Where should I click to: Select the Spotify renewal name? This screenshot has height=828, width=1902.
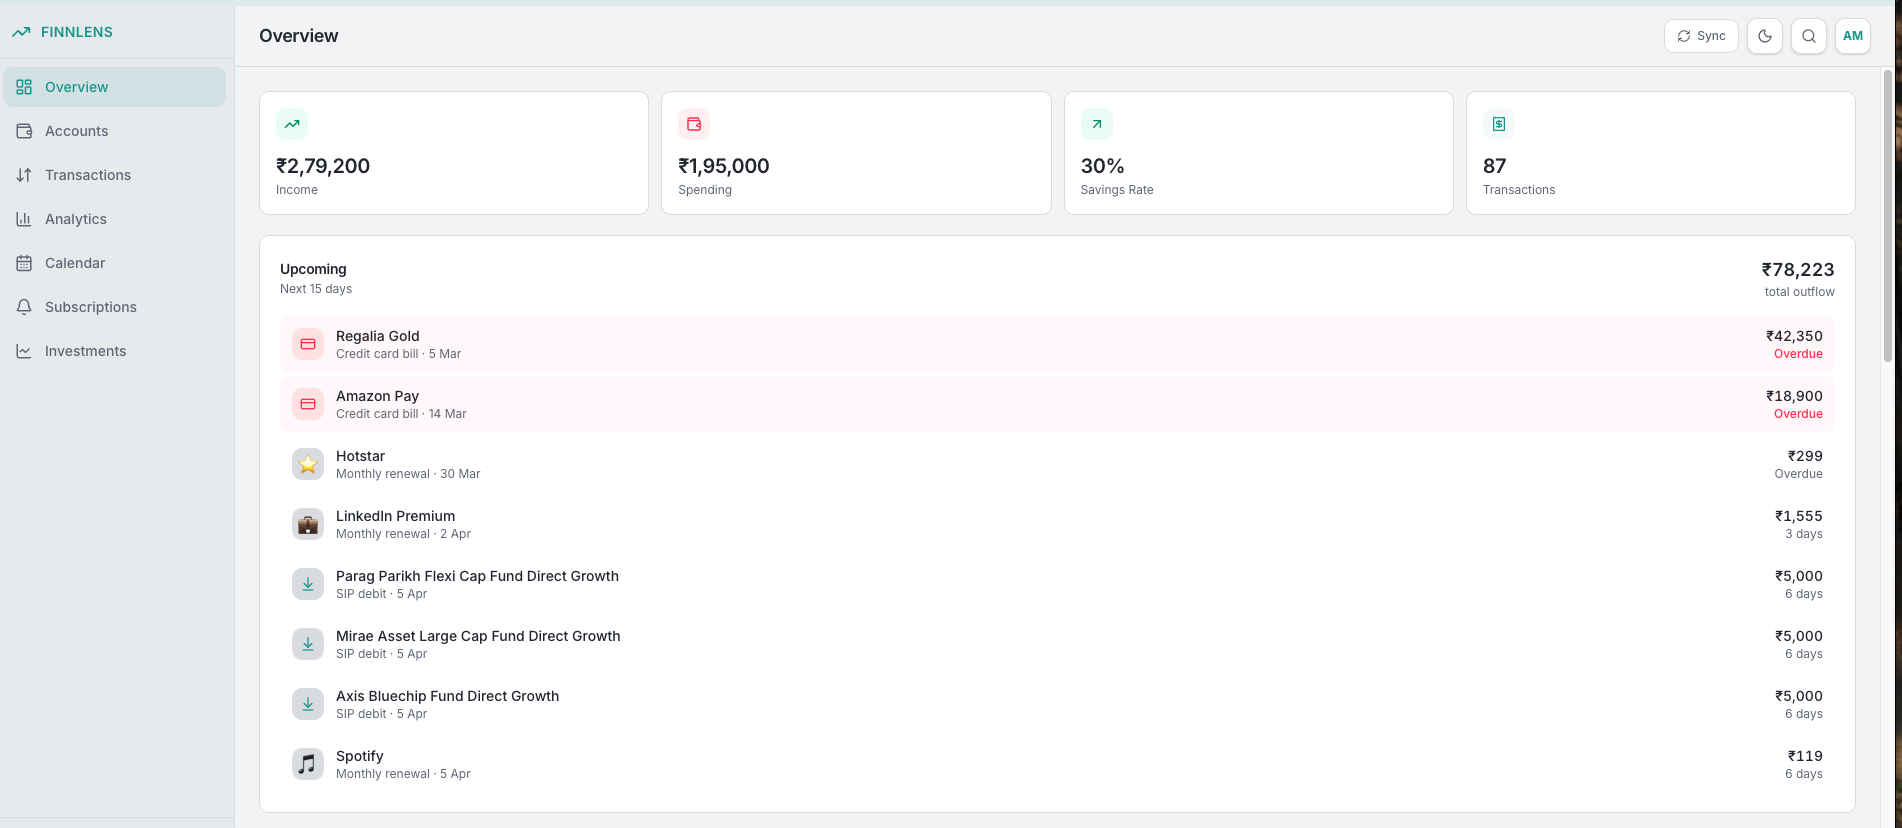360,756
